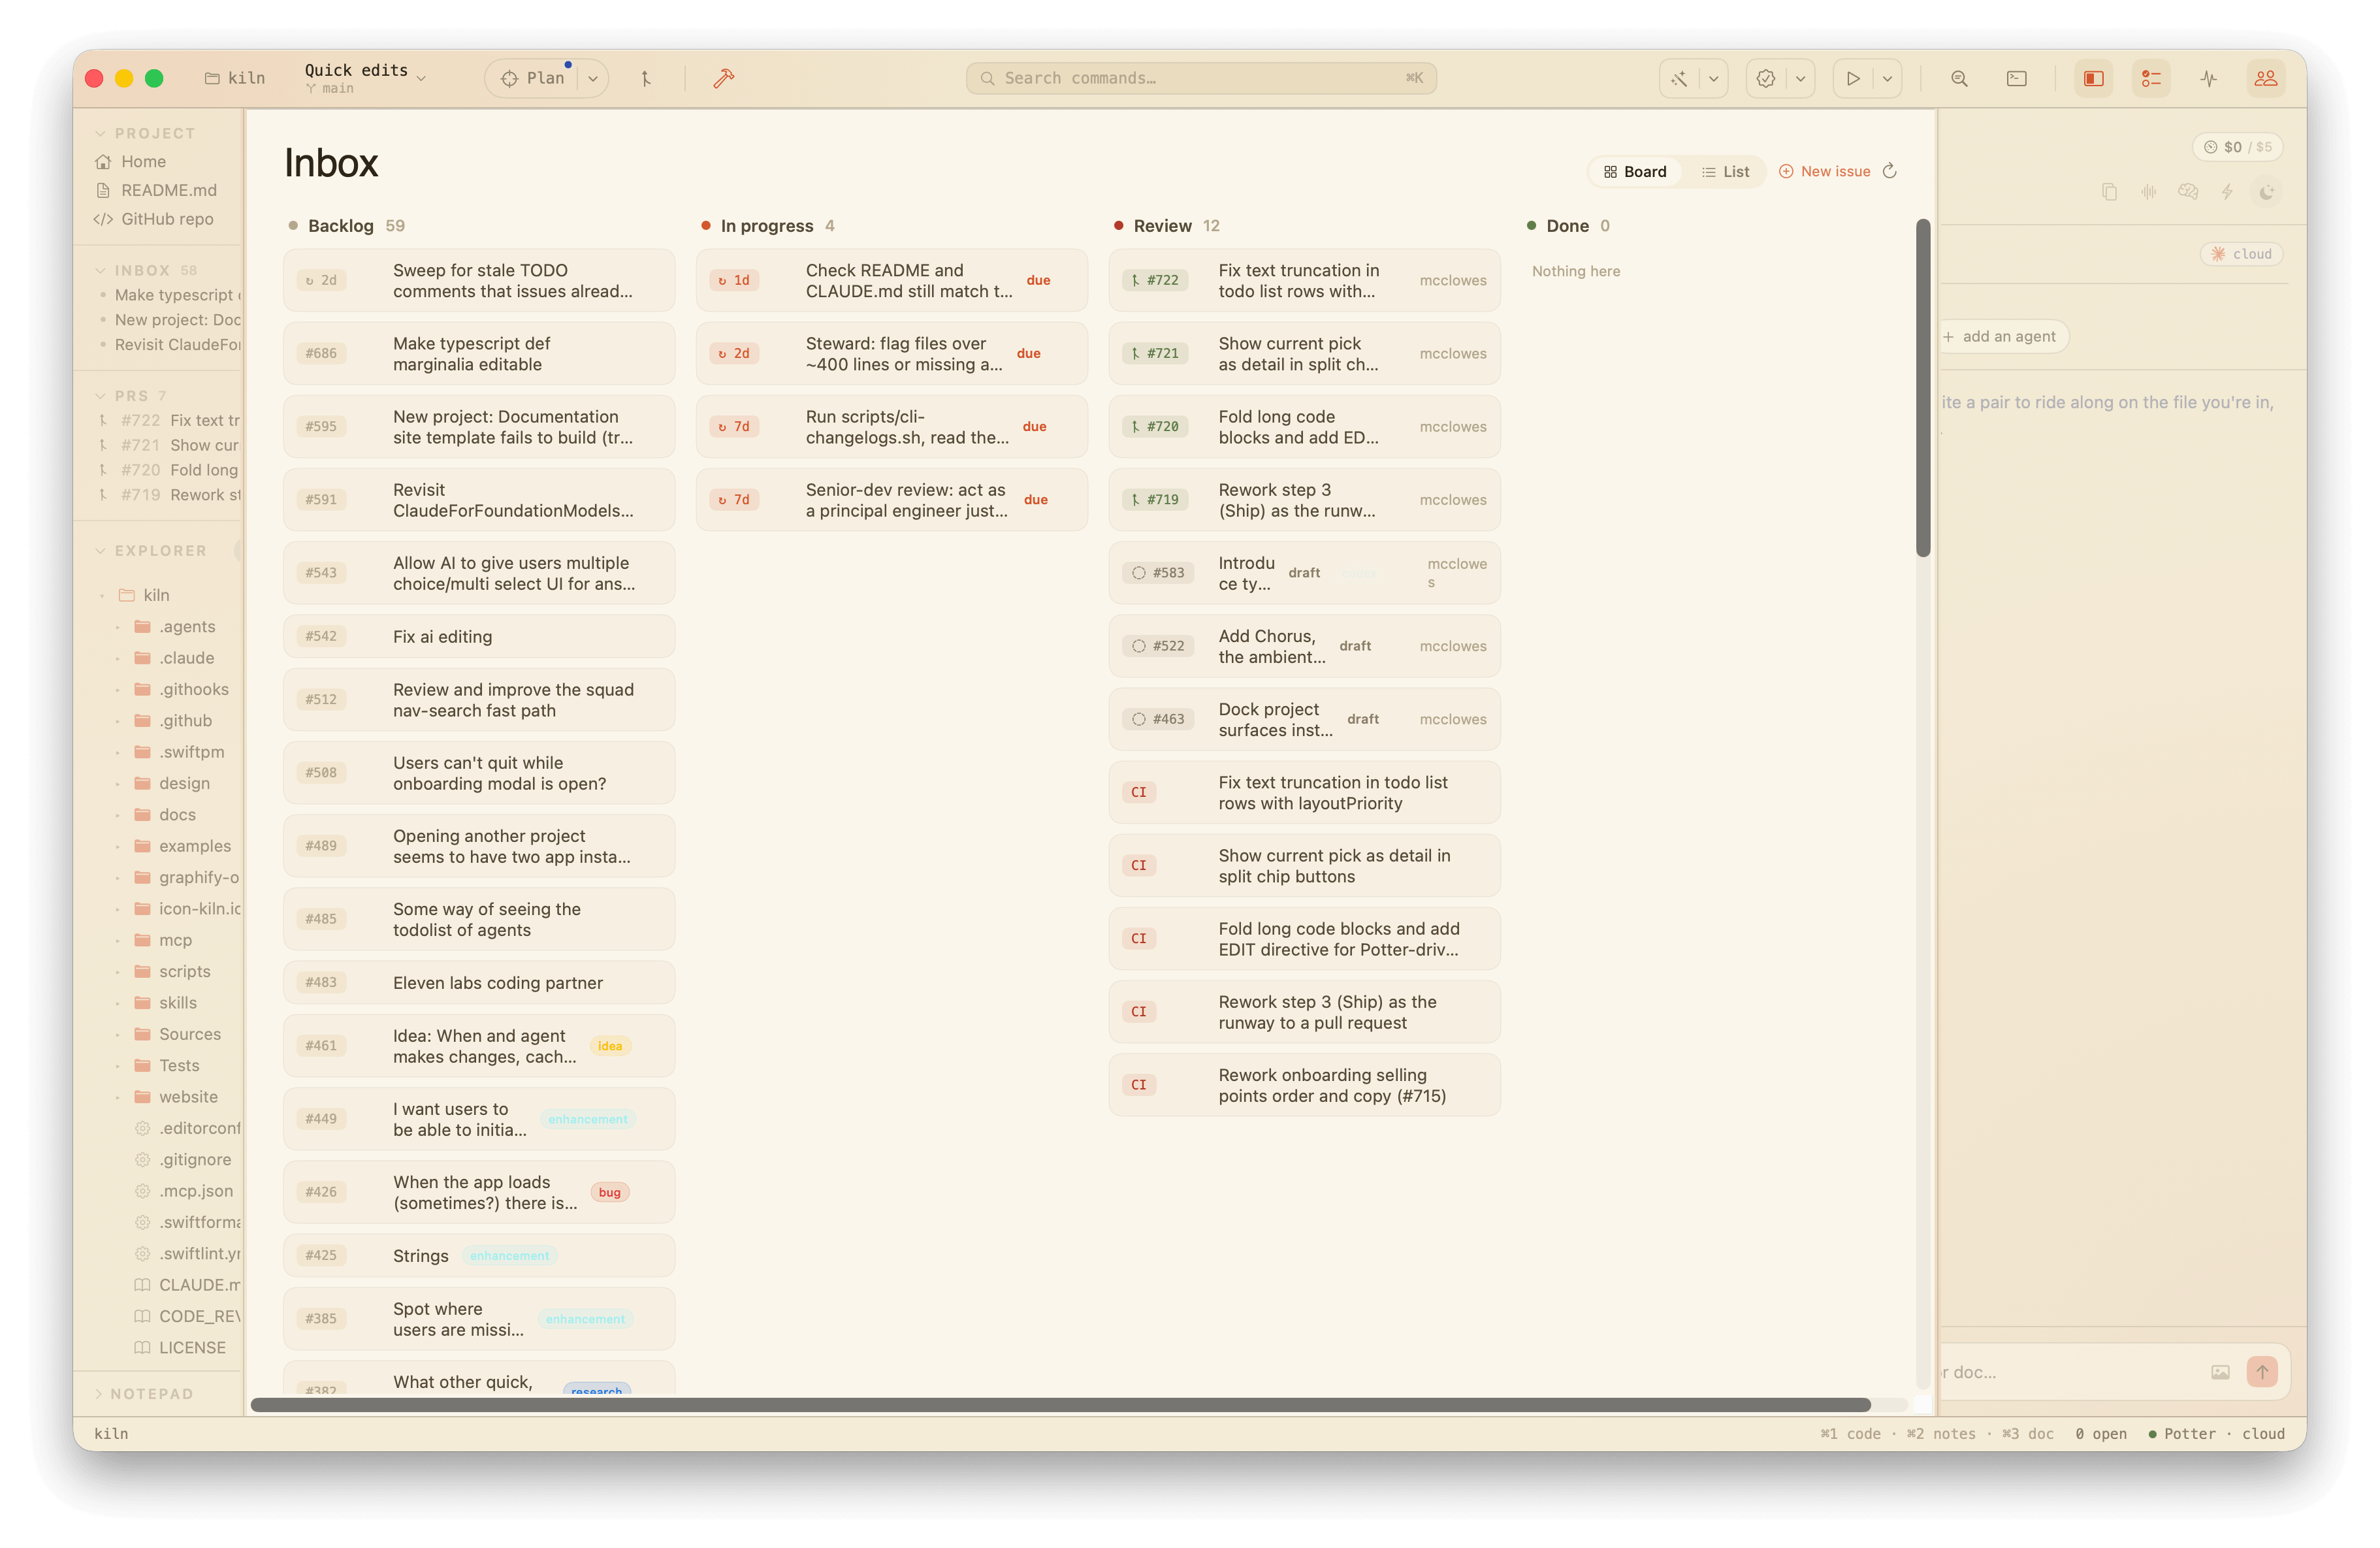2380x1548 pixels.
Task: Switch to Board view
Action: (1635, 171)
